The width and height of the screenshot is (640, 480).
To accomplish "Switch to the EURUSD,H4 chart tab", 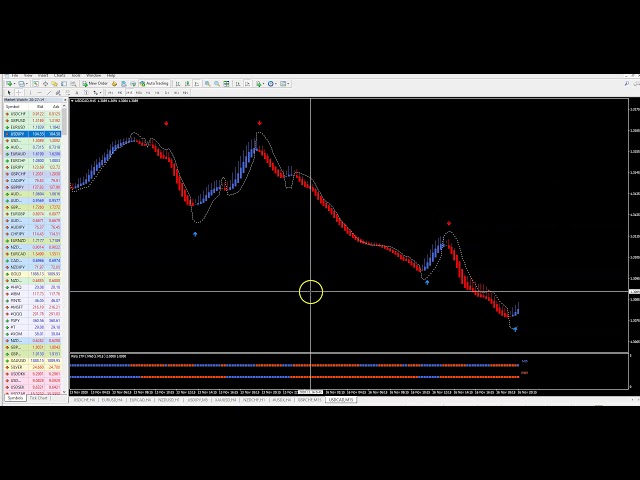I will pyautogui.click(x=112, y=399).
